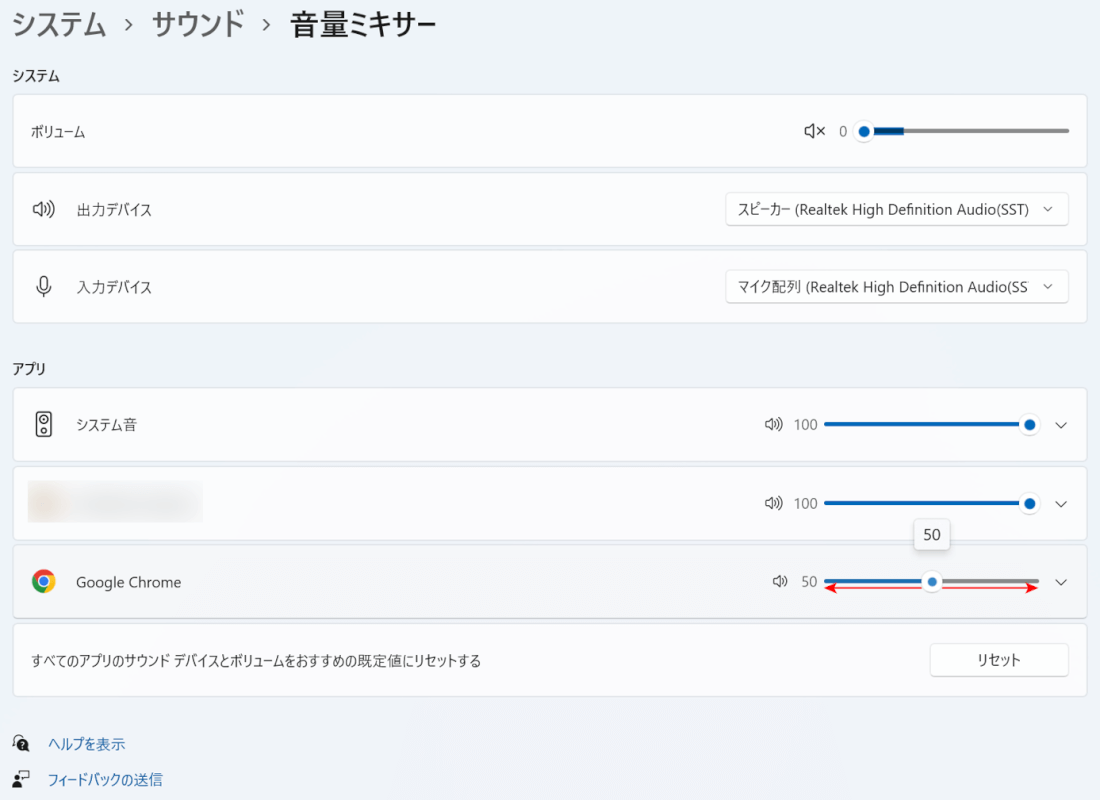Go to システム in the breadcrumb
Screen dimensions: 1100x800
click(x=59, y=25)
